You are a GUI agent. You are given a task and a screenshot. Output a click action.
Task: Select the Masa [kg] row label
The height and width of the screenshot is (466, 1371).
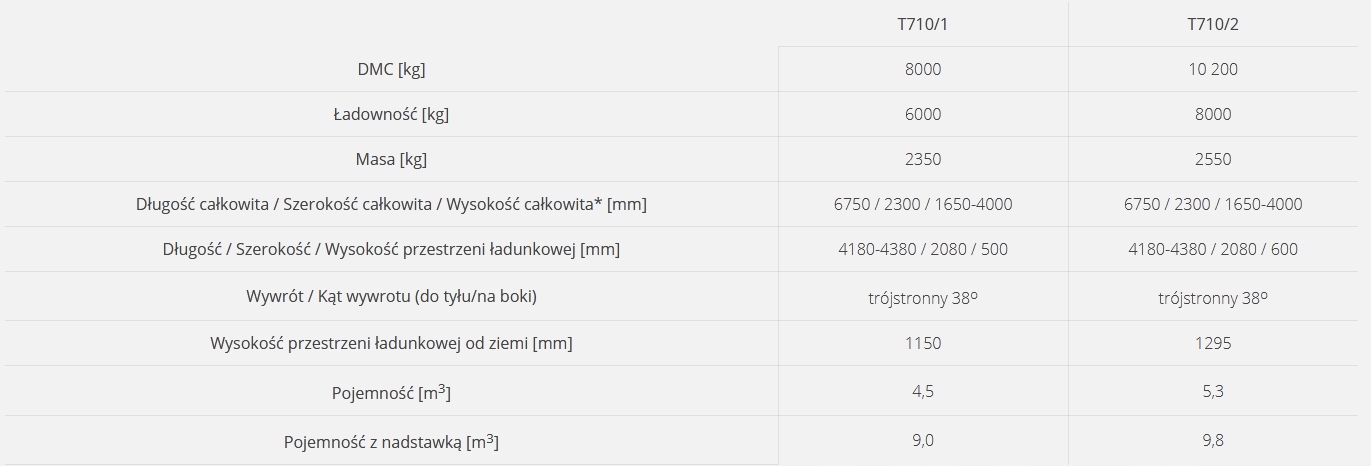tap(391, 159)
